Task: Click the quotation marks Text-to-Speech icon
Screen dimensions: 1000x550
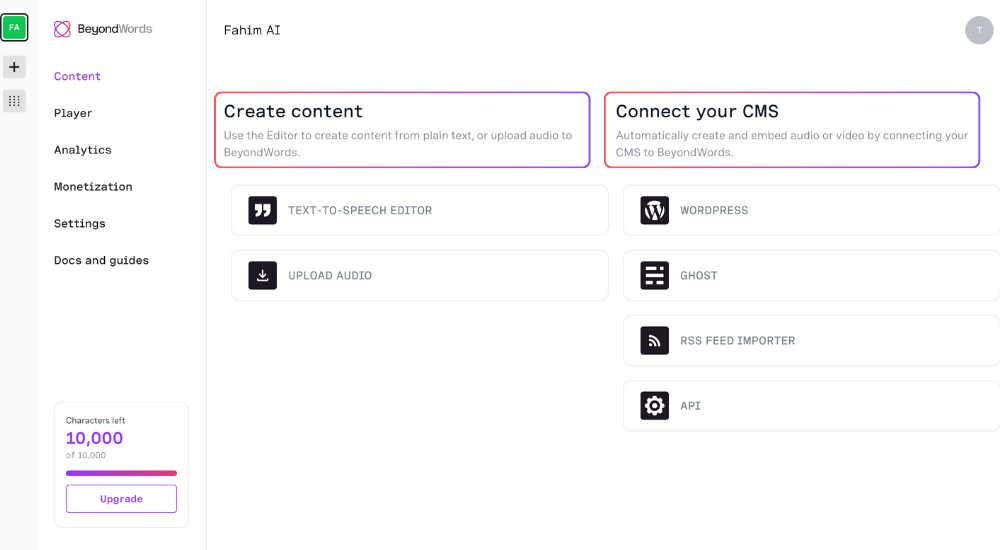Action: tap(262, 210)
